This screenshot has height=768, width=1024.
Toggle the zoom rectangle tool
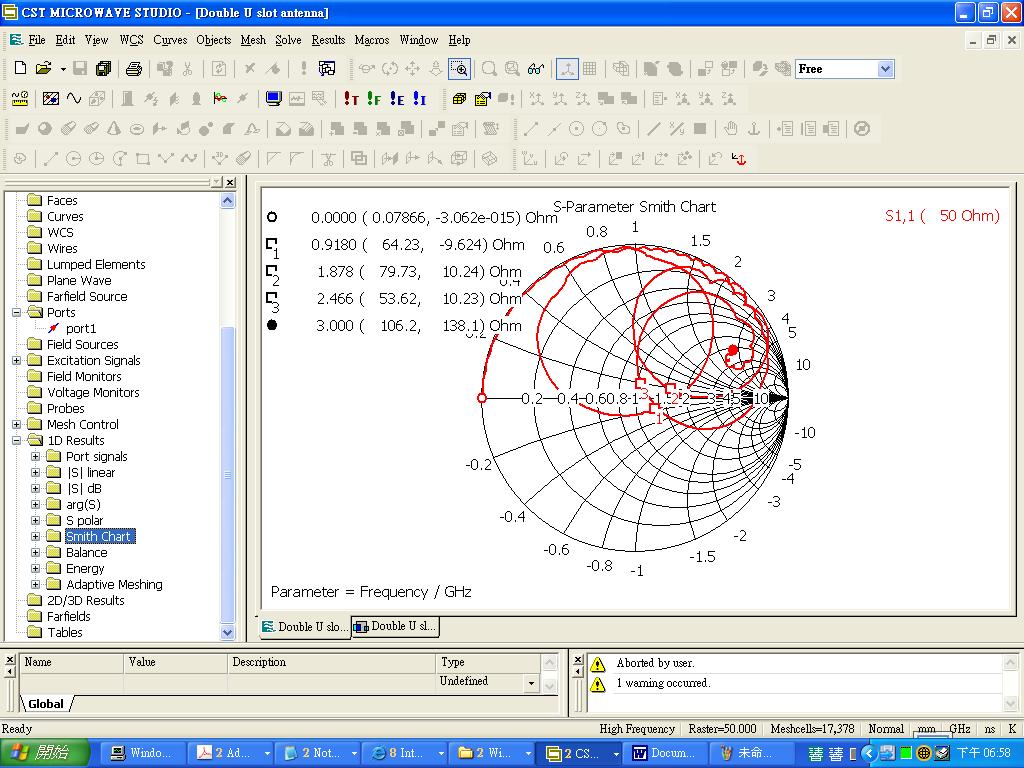pyautogui.click(x=459, y=68)
